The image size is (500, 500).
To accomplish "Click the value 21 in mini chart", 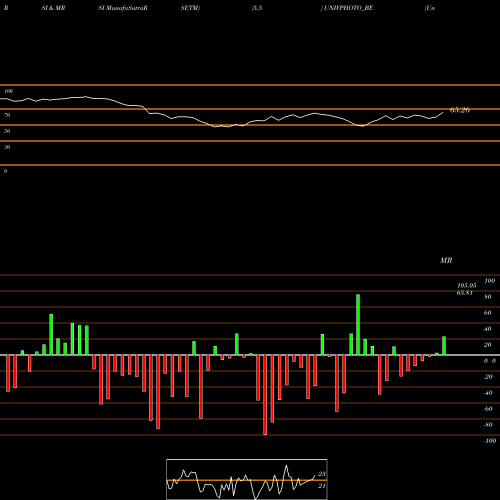I will pyautogui.click(x=322, y=486).
